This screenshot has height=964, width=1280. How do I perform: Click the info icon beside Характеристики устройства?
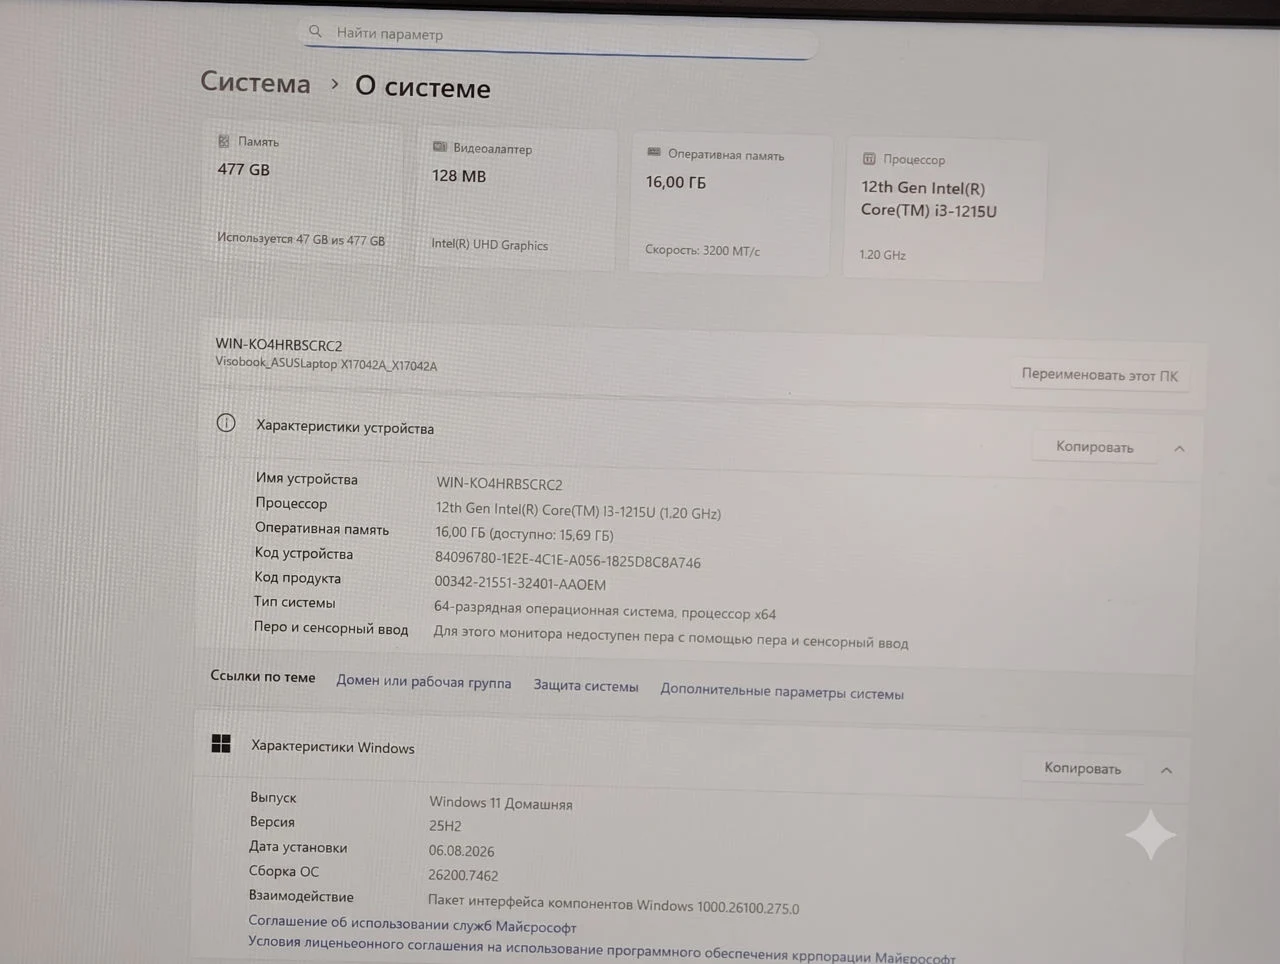tap(226, 423)
